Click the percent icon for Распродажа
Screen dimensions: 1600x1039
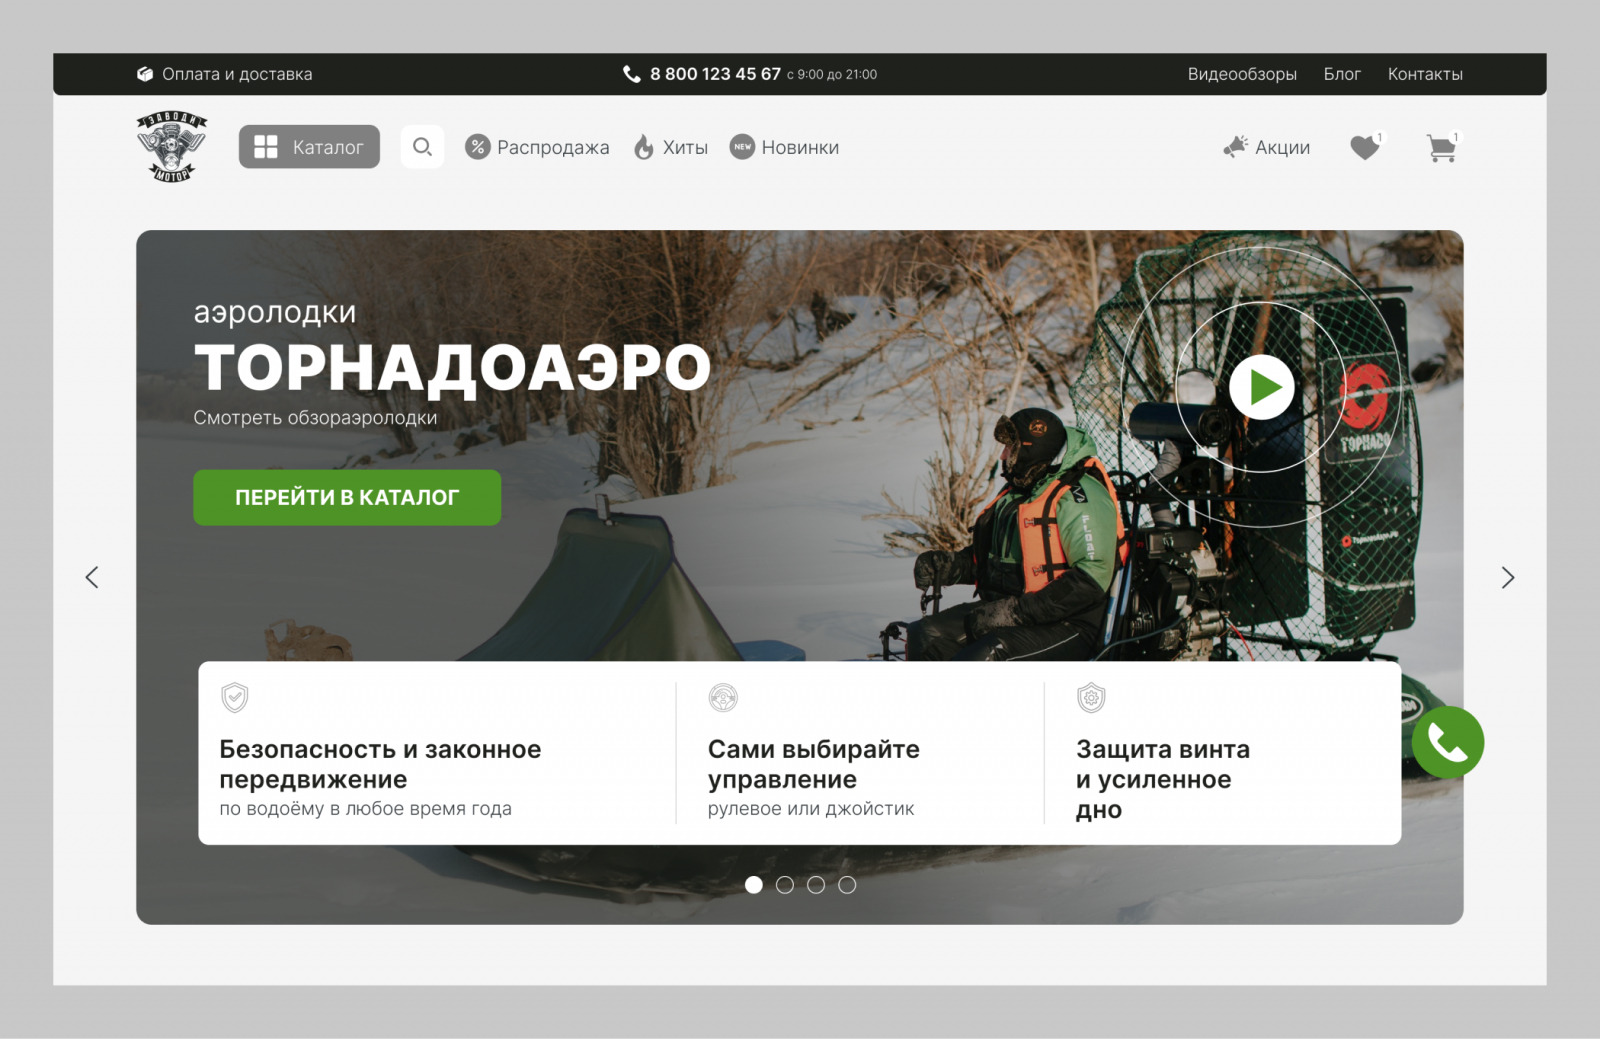point(478,147)
